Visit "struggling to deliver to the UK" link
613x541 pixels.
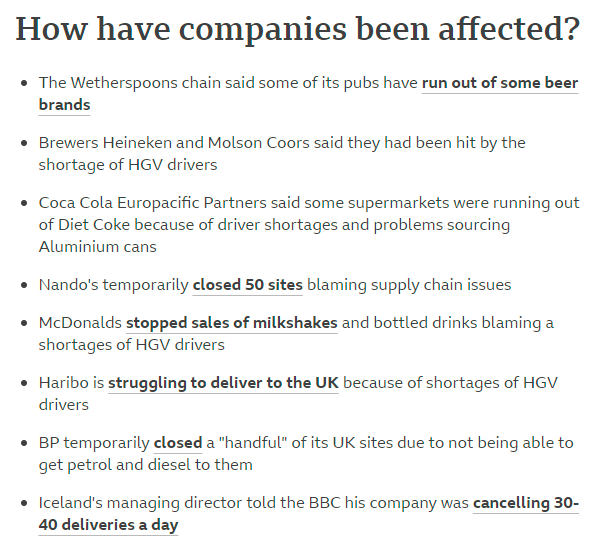coord(223,383)
